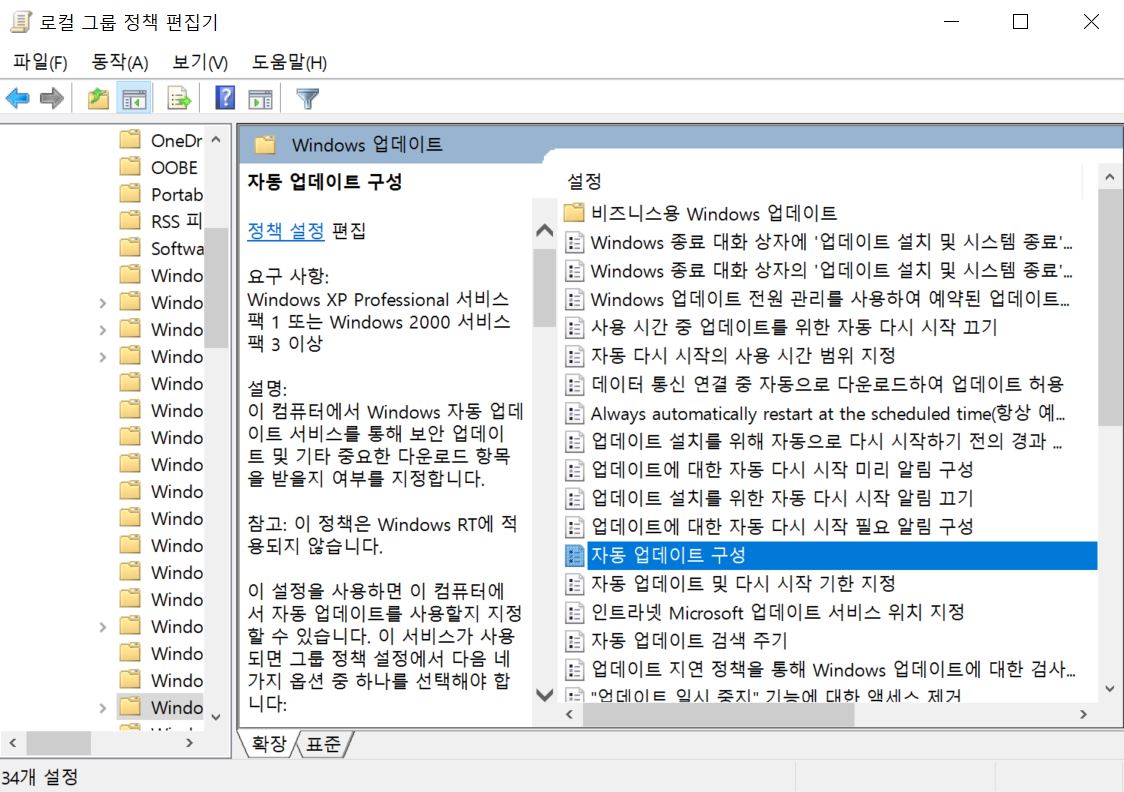Click the policy icon of 자동 업데이트 검색 주기
Image resolution: width=1124 pixels, height=792 pixels.
coord(574,641)
